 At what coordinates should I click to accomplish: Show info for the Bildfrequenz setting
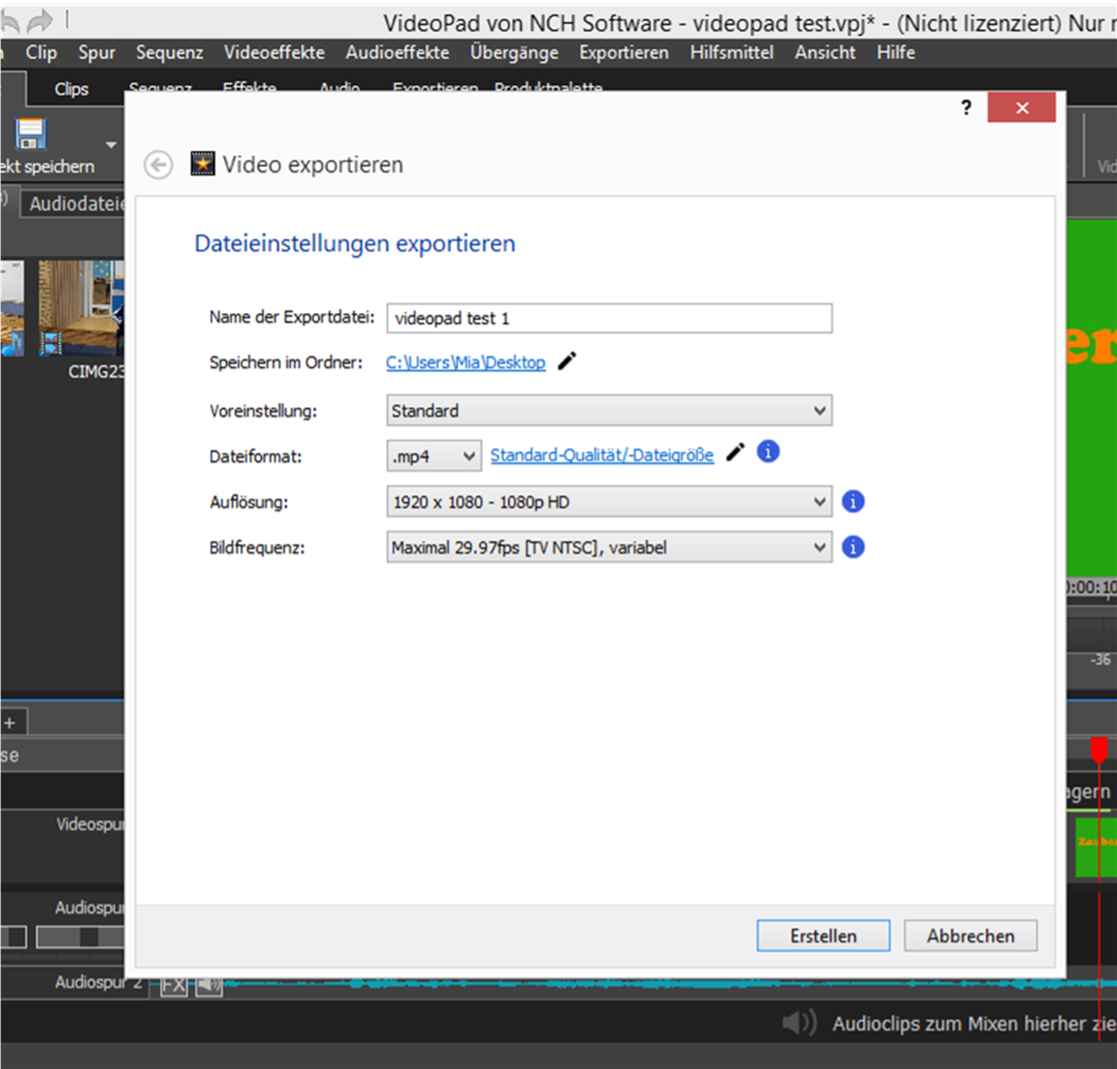tap(852, 547)
